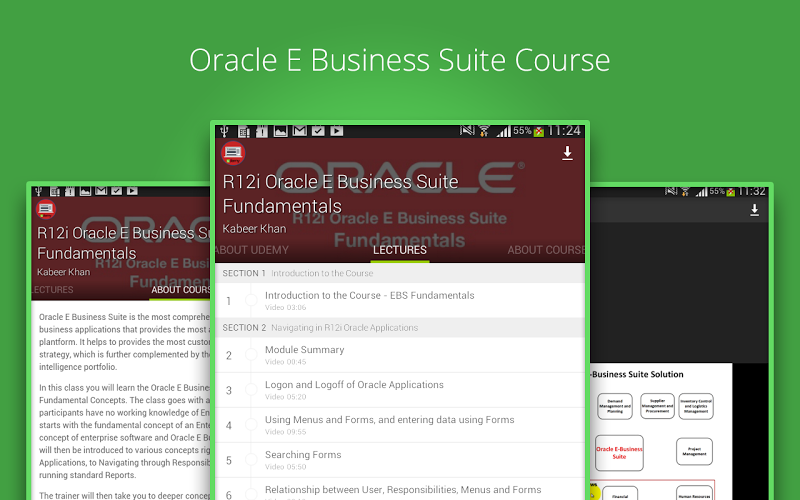Tap course title in center phone header
This screenshot has width=800, height=500.
pyautogui.click(x=340, y=194)
